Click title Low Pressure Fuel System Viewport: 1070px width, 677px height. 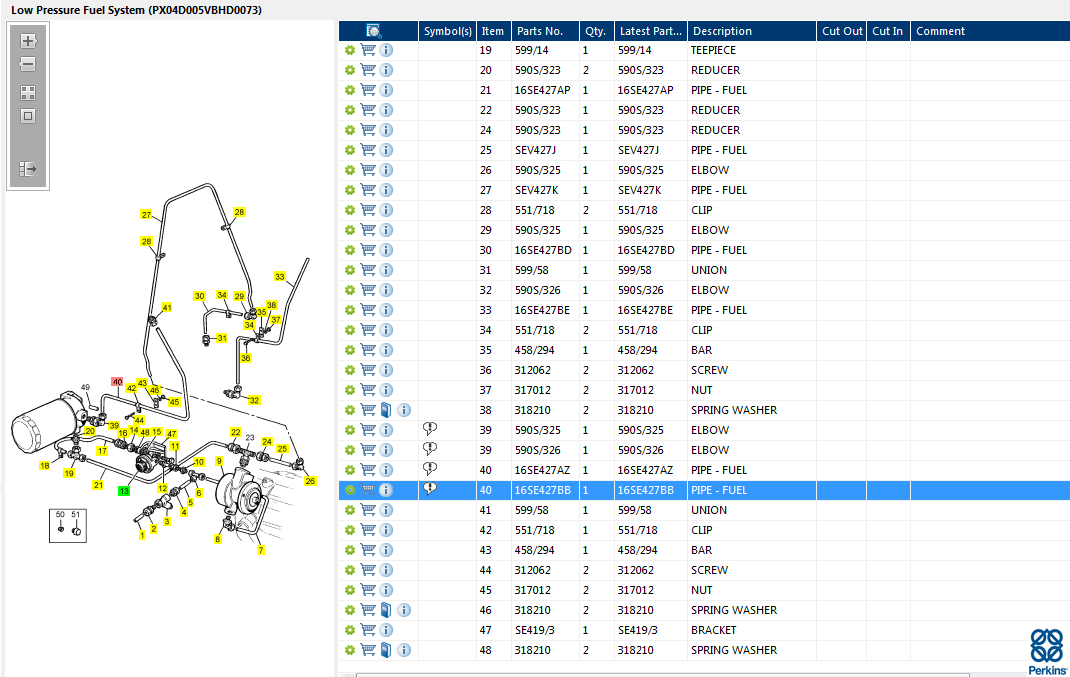point(136,10)
